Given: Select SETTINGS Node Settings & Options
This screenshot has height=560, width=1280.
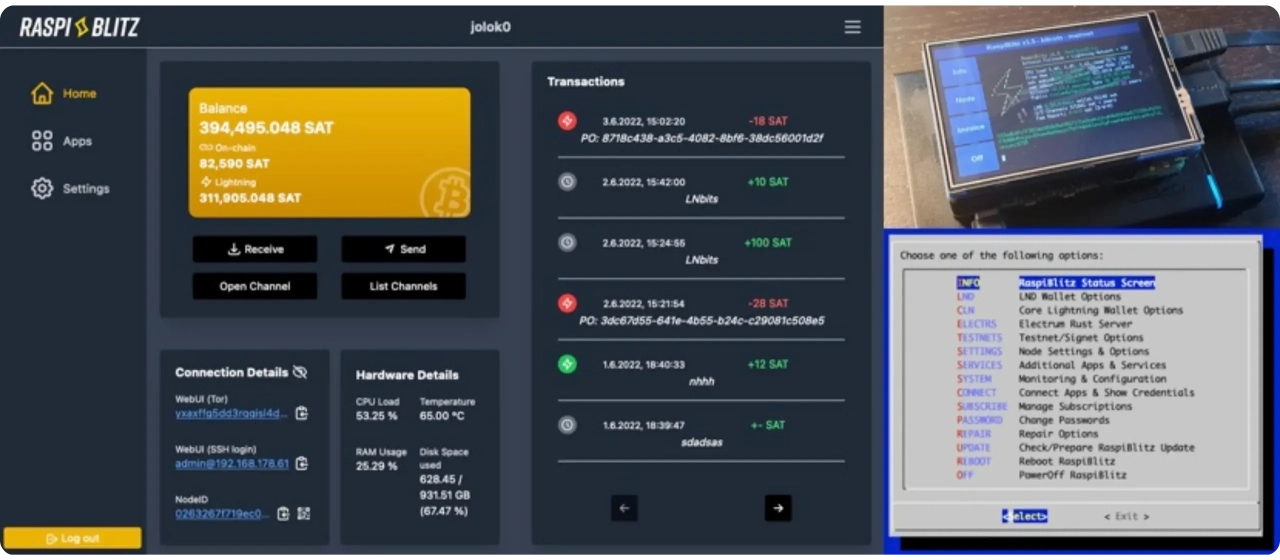Looking at the screenshot, I should [1053, 352].
